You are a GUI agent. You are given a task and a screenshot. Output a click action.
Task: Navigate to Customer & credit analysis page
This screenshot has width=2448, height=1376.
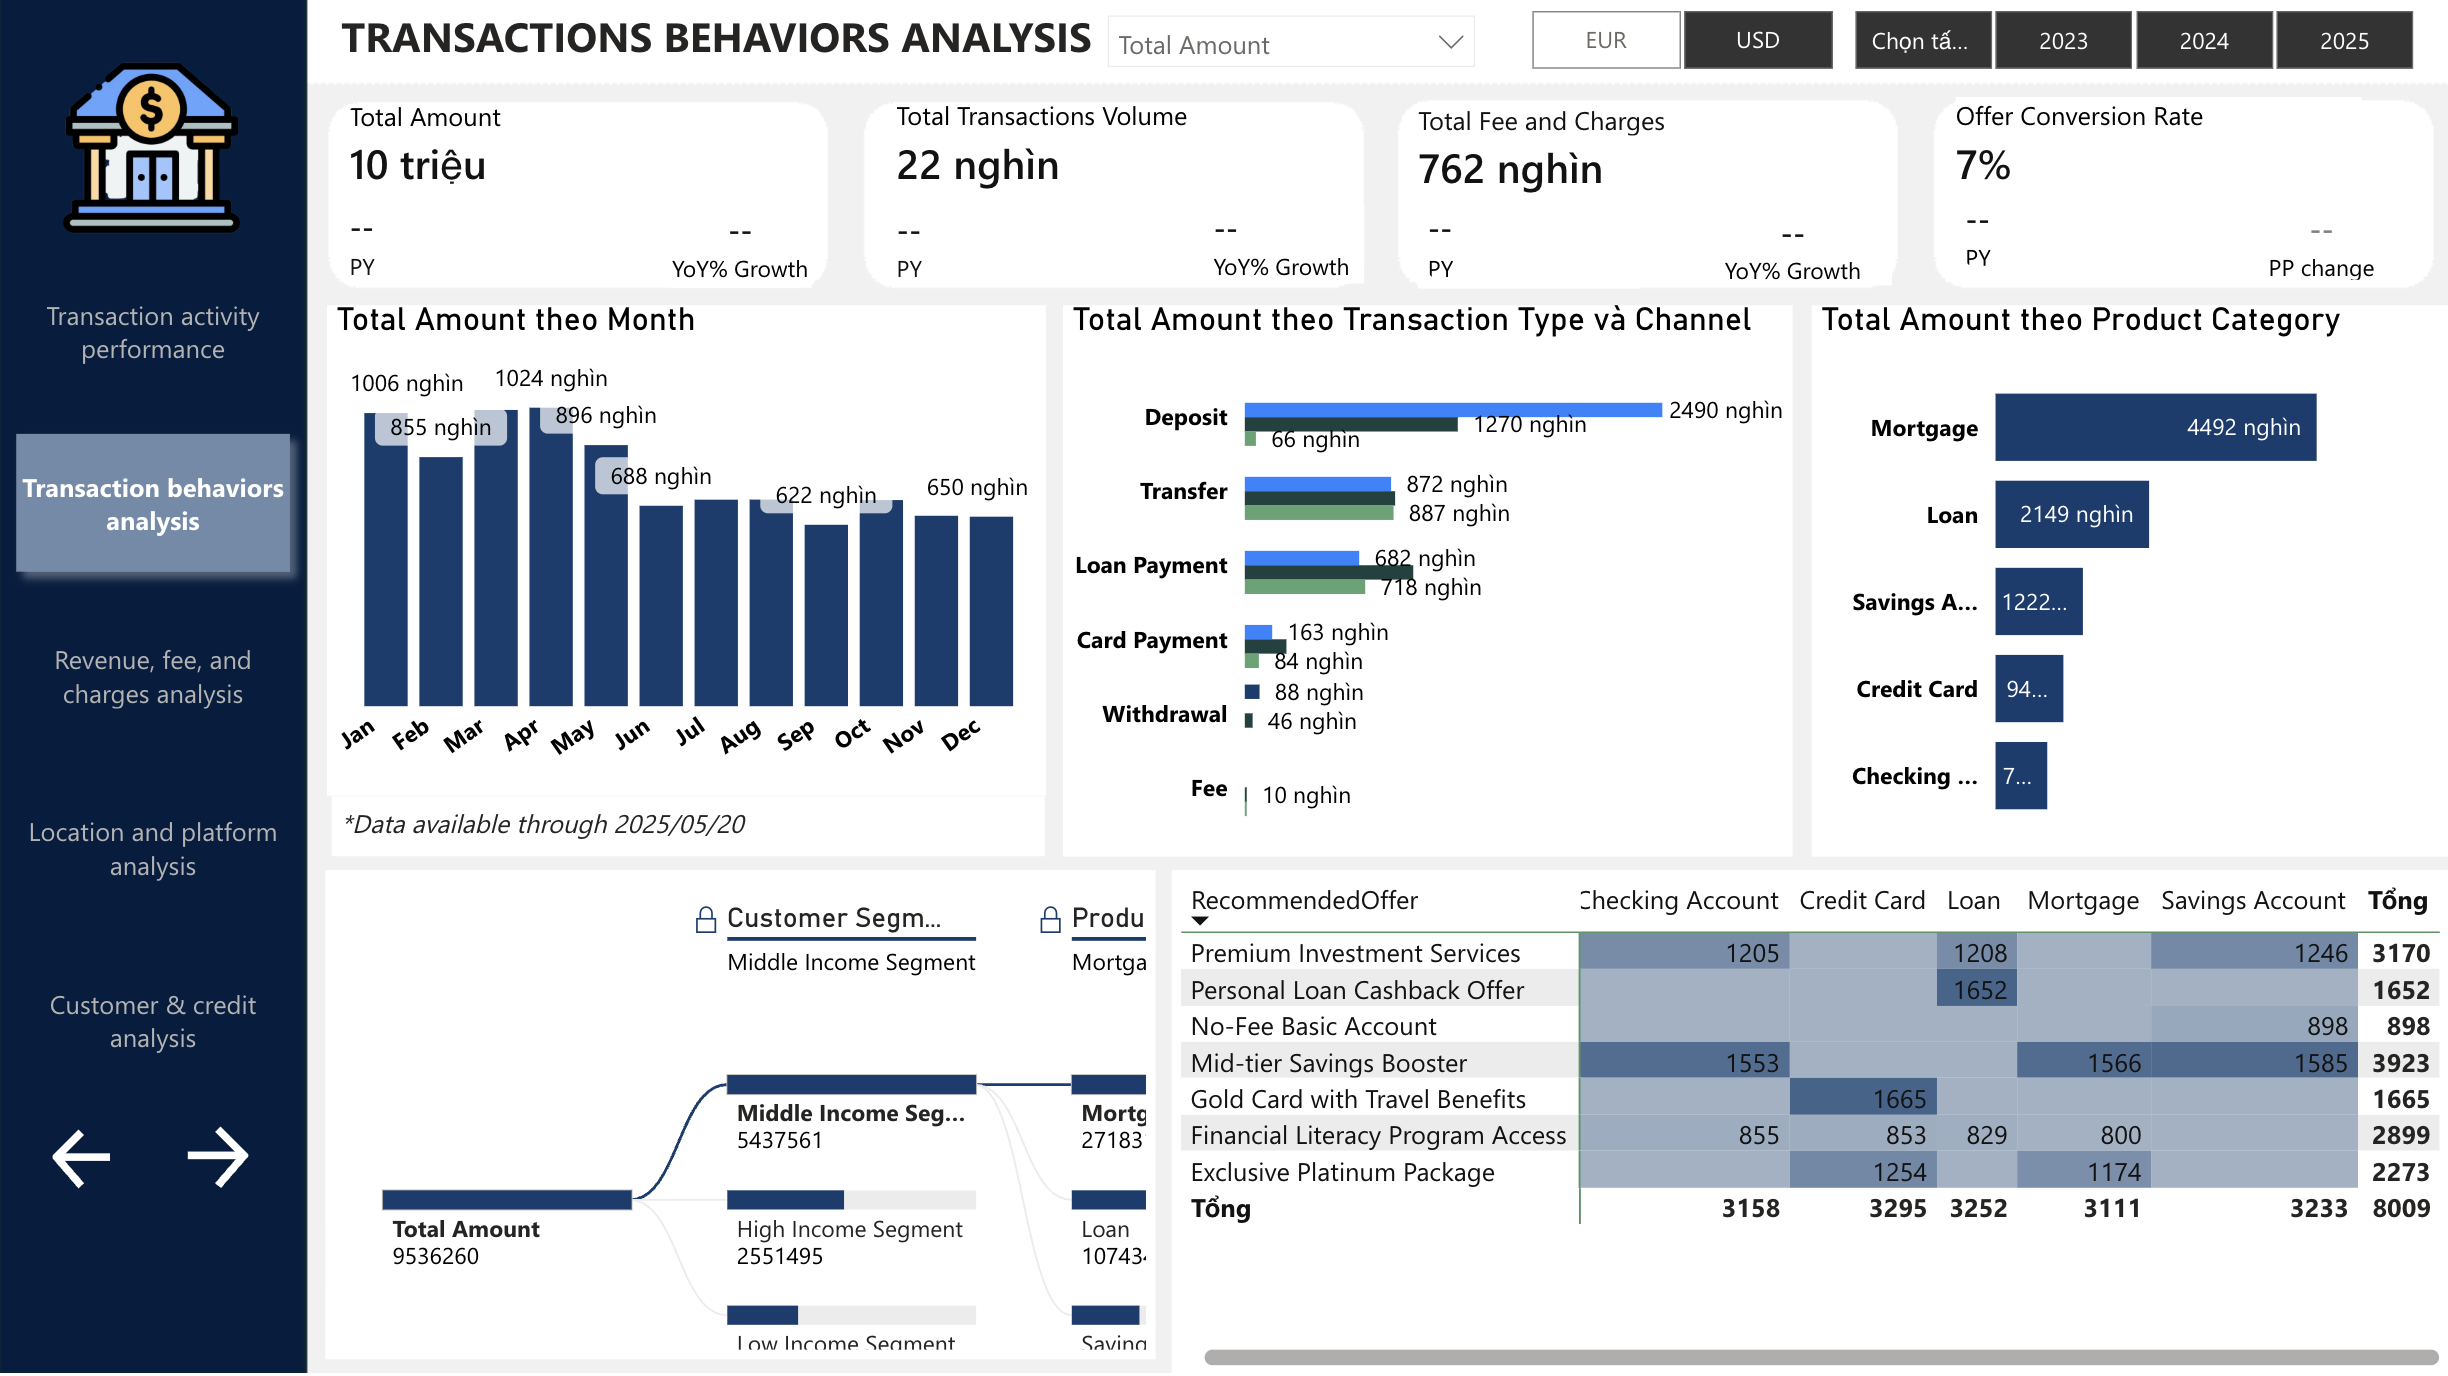(151, 1021)
